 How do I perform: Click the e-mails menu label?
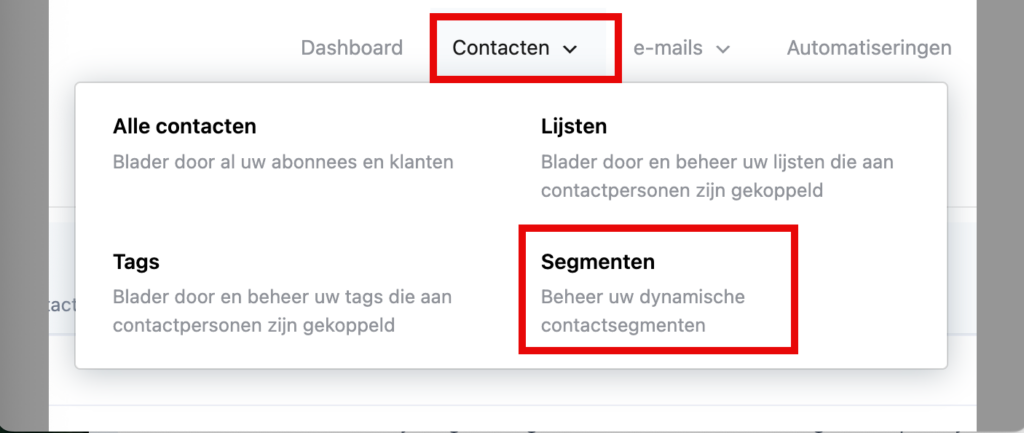tap(667, 47)
